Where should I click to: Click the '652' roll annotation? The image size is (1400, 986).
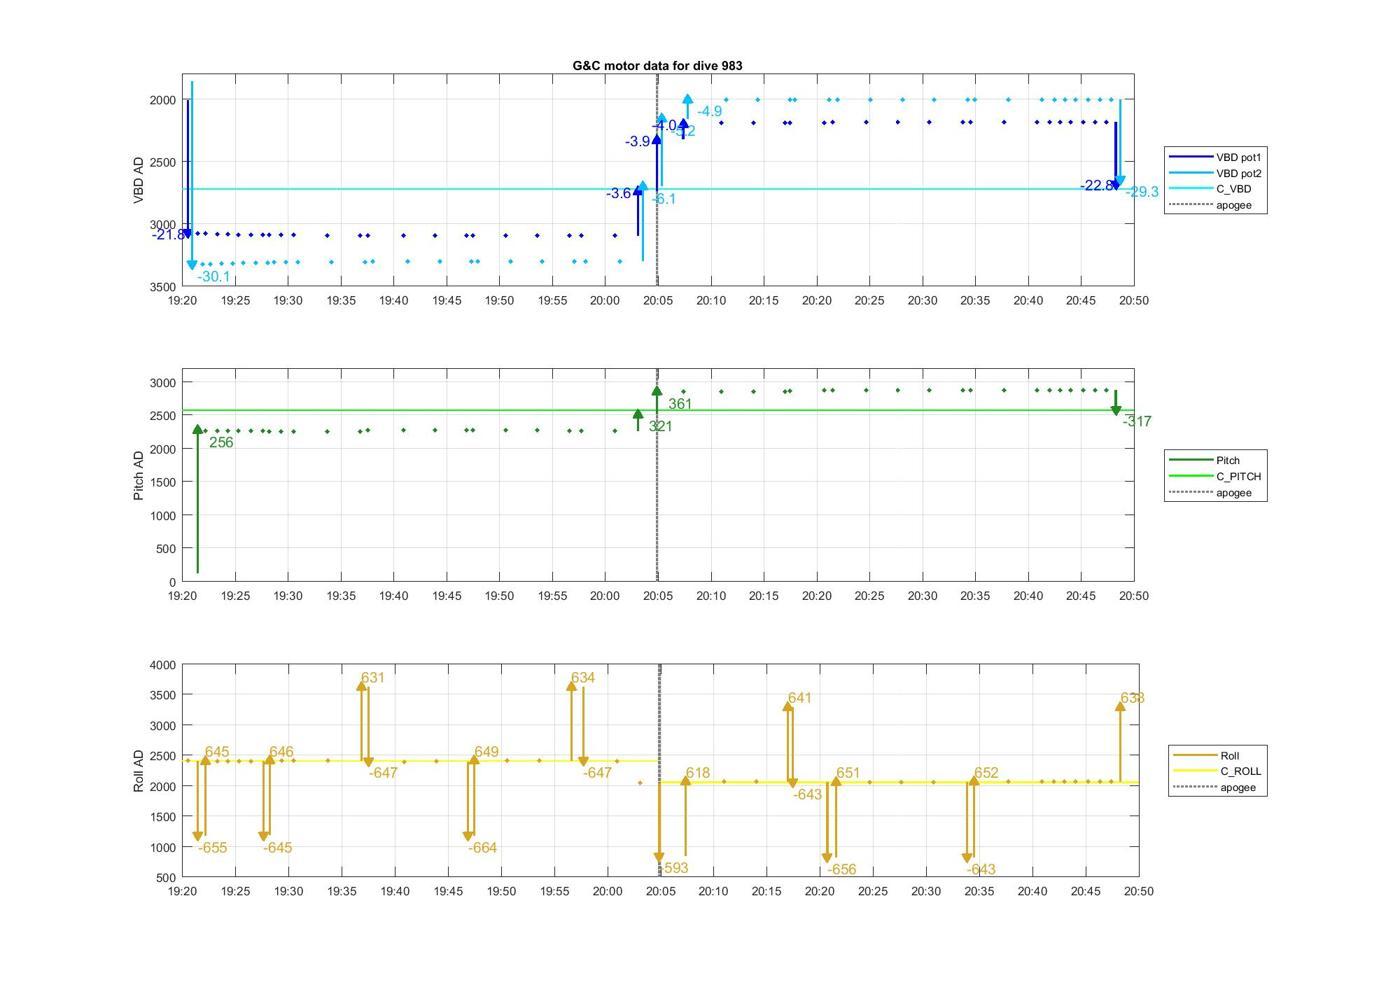point(986,773)
